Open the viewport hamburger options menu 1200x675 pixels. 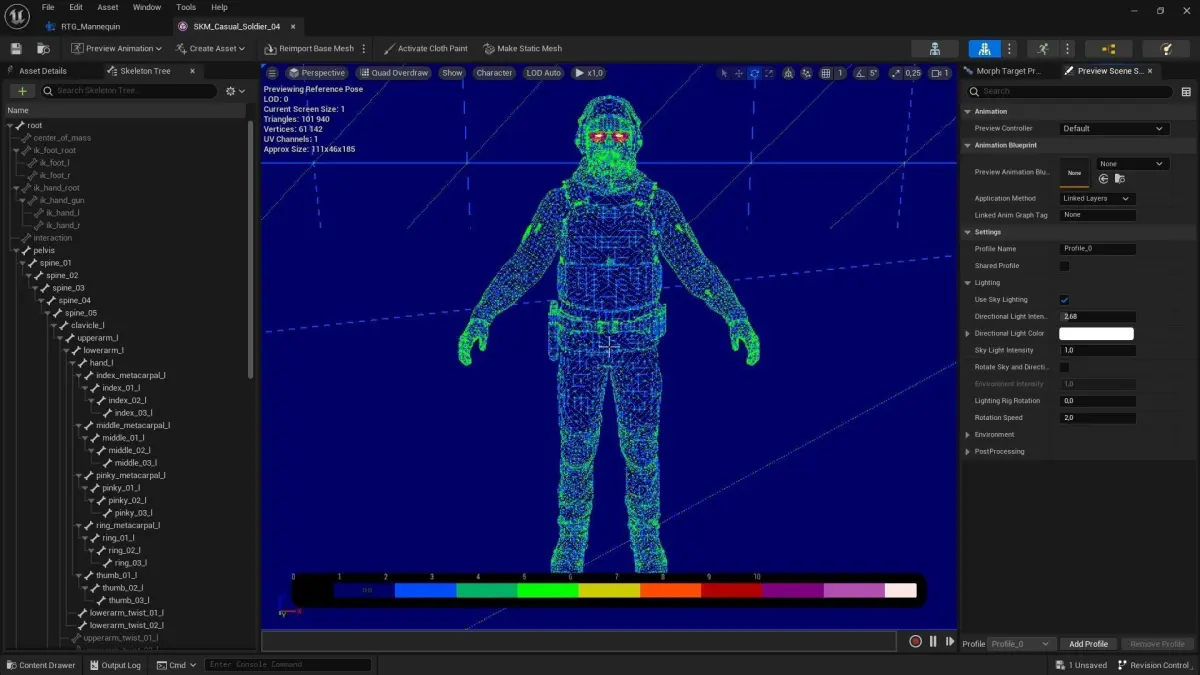point(272,73)
